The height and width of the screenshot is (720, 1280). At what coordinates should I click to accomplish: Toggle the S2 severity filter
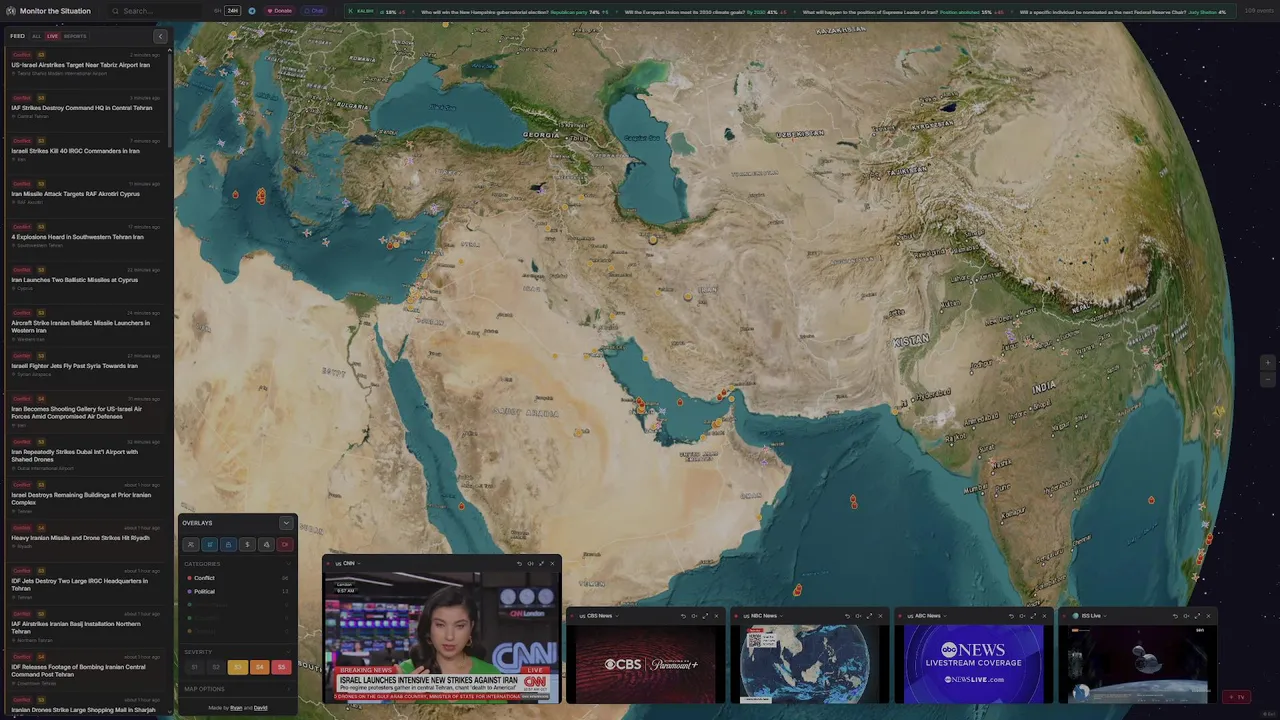(216, 667)
